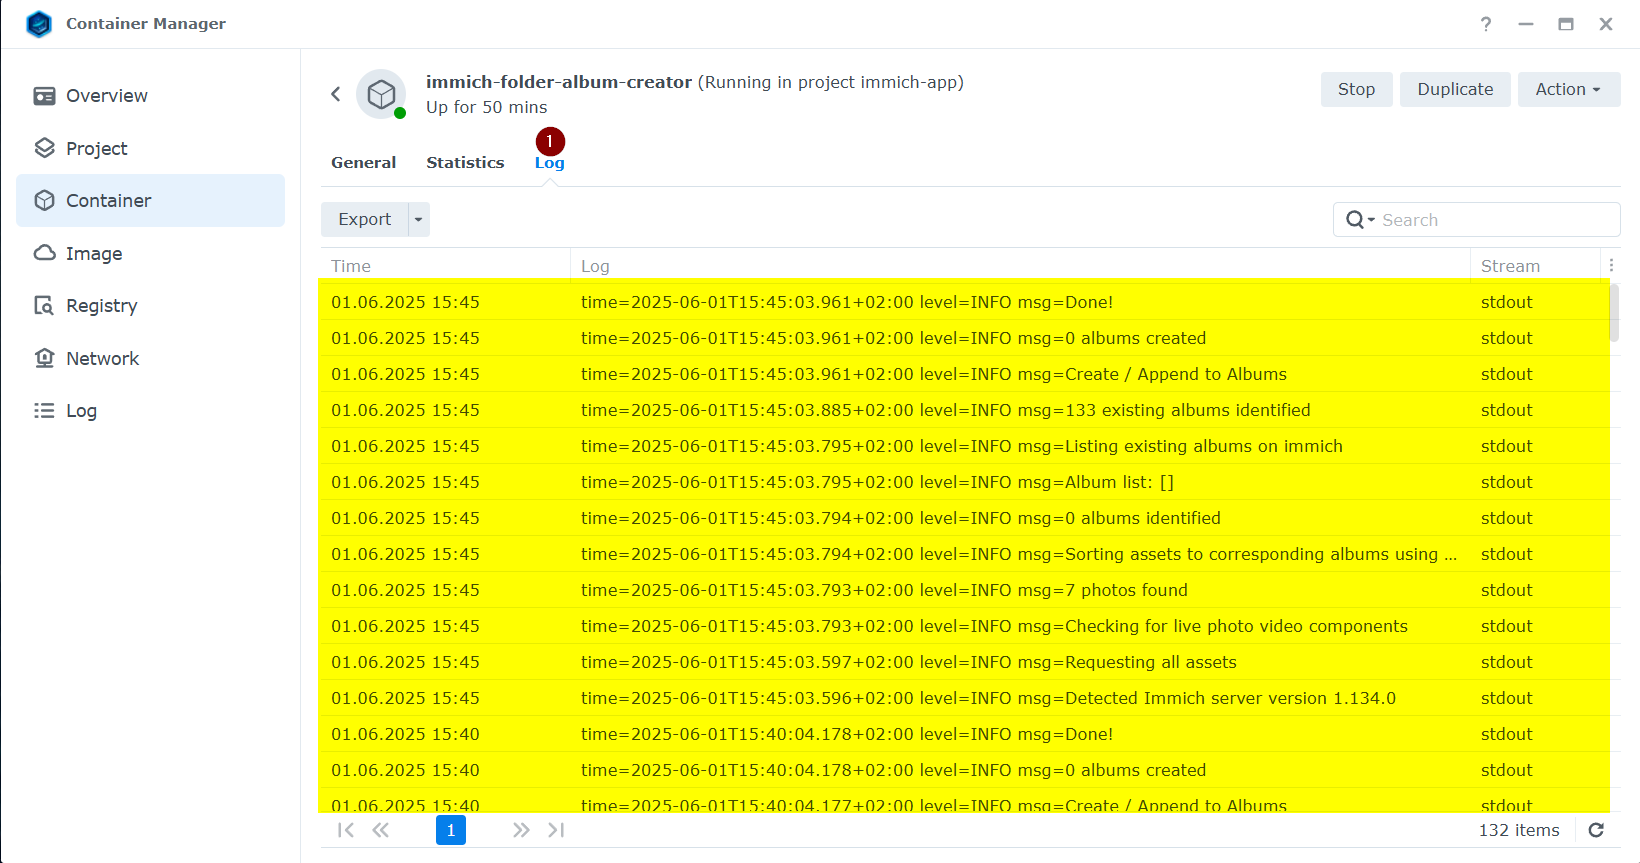This screenshot has width=1640, height=863.
Task: Open Overview in the sidebar
Action: pyautogui.click(x=150, y=96)
